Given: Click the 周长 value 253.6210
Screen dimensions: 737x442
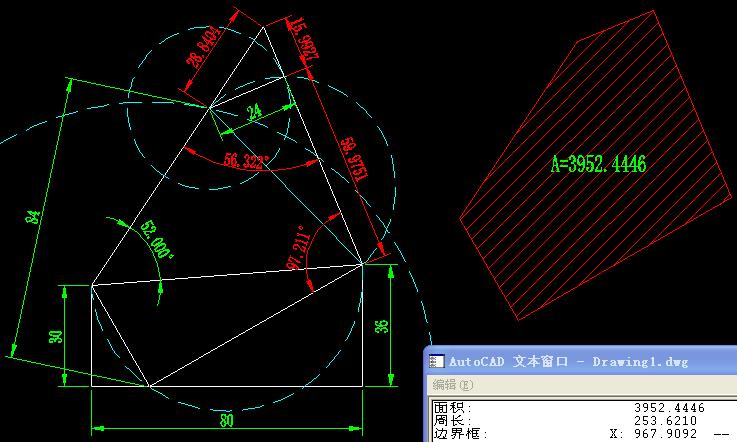Looking at the screenshot, I should (666, 420).
